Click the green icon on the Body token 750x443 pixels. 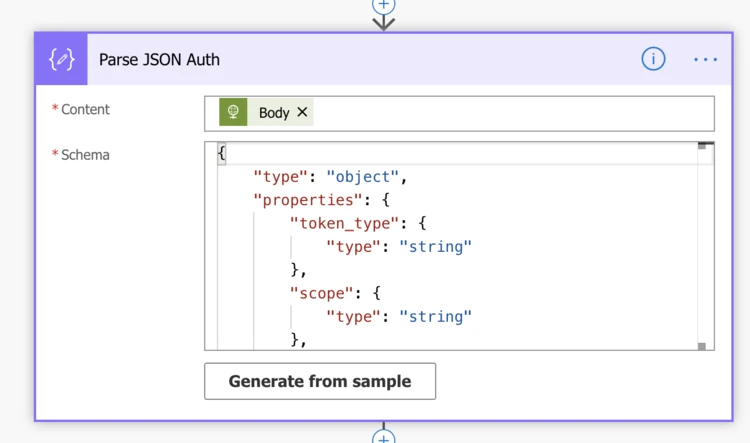click(233, 113)
